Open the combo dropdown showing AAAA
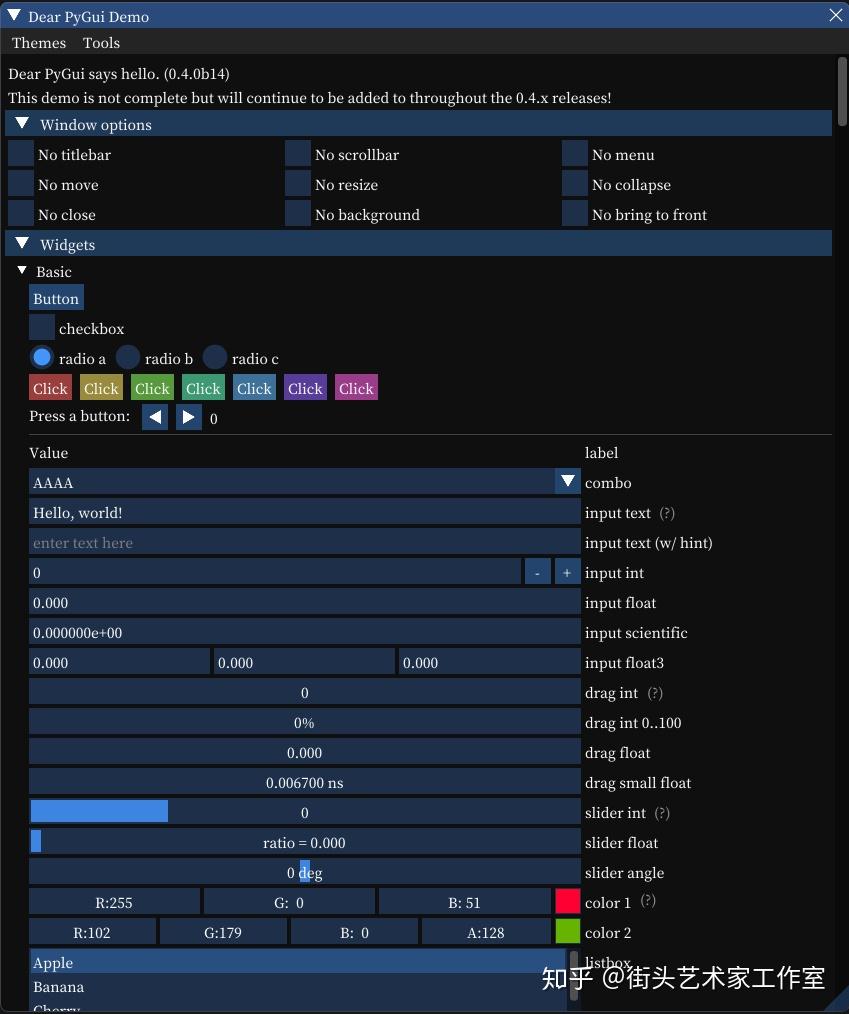This screenshot has width=849, height=1014. tap(568, 482)
